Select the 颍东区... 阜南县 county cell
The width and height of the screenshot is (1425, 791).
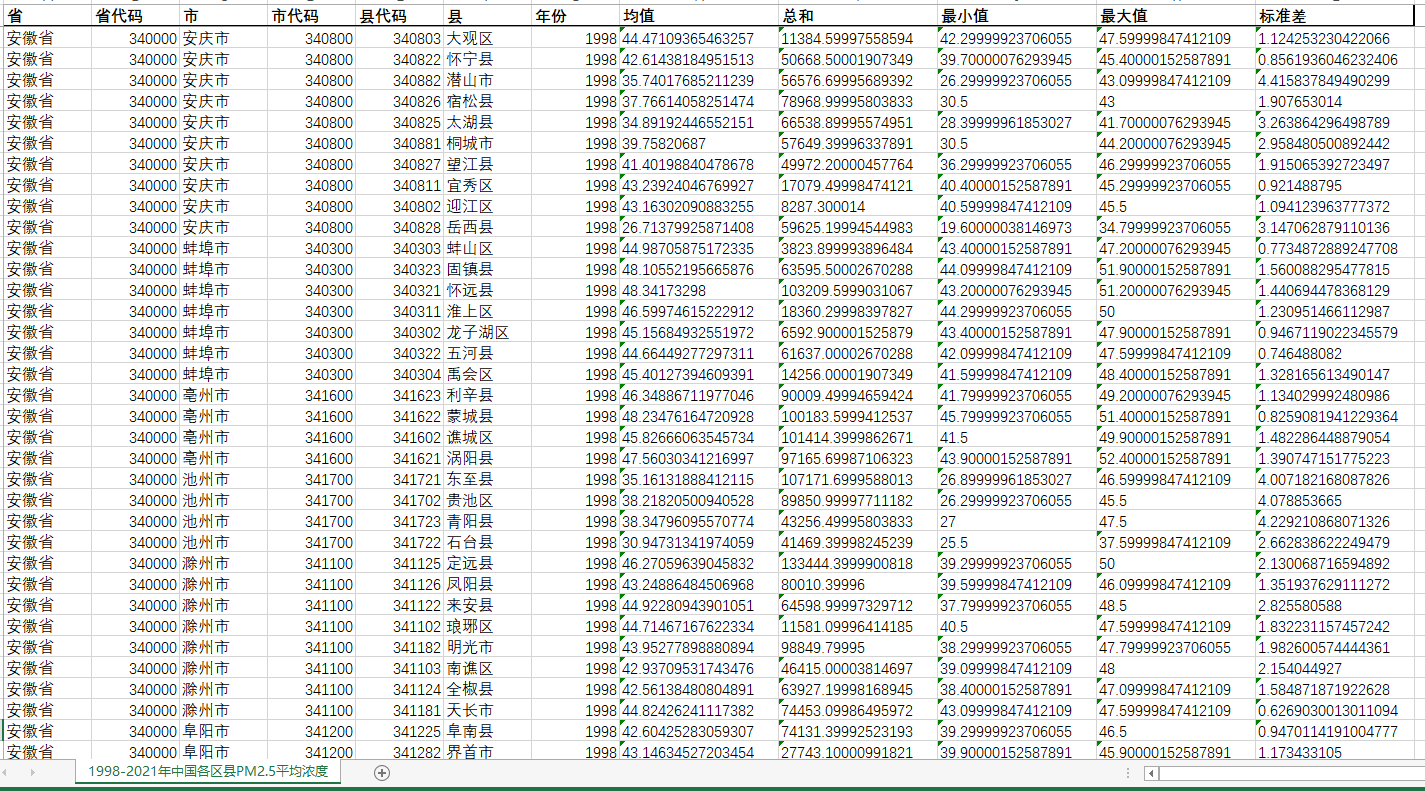point(488,731)
